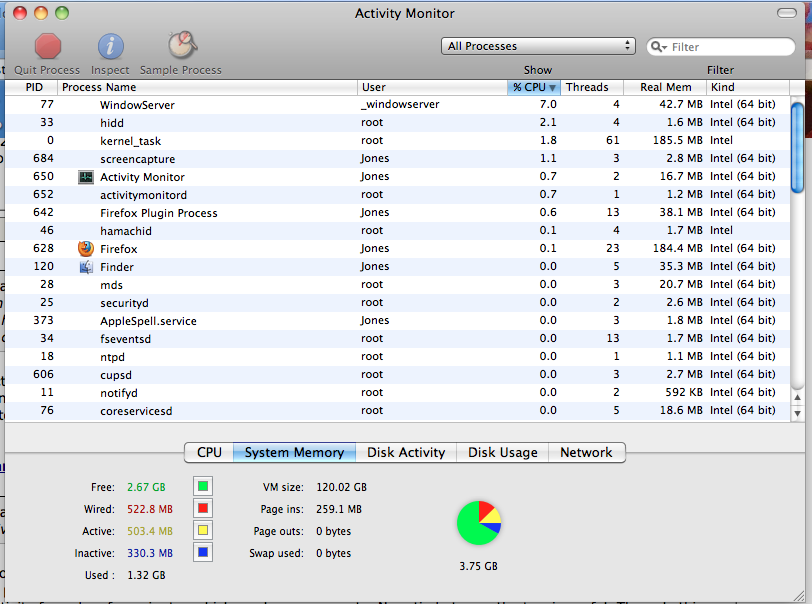Click the 330.3 MB Inactive value
812x604 pixels.
(x=150, y=553)
